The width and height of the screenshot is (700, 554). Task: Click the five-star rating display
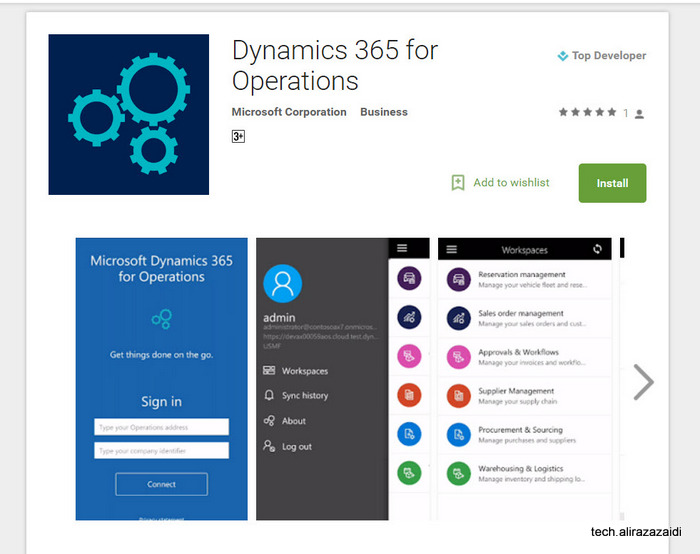[587, 112]
